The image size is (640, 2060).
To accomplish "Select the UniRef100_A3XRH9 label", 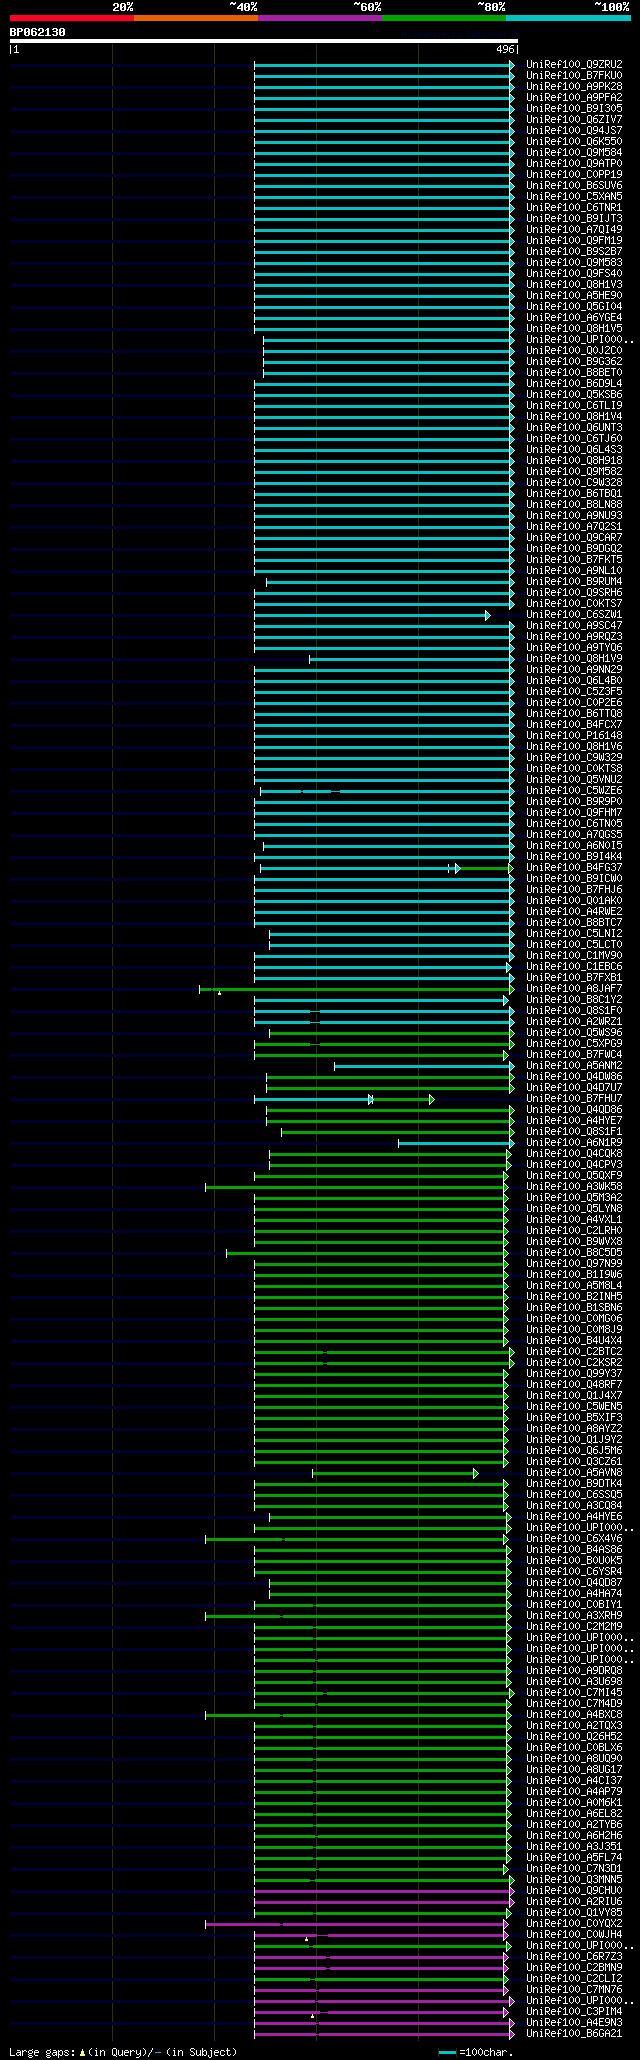I will pos(574,1615).
